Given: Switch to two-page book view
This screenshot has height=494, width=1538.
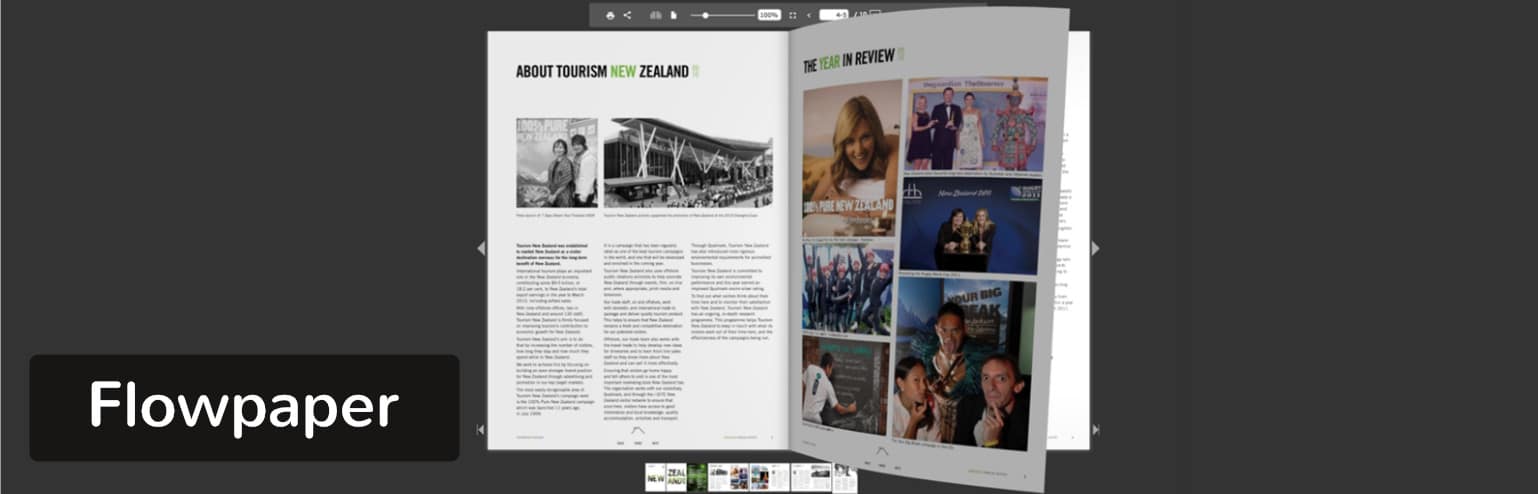Looking at the screenshot, I should click(x=656, y=15).
